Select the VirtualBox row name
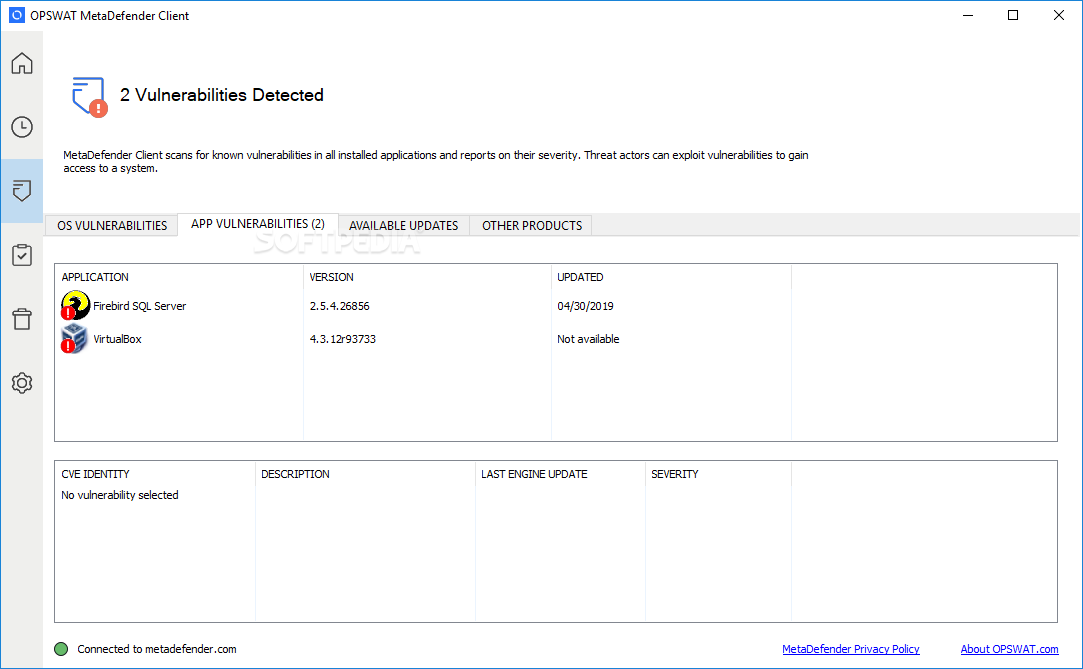 pos(117,339)
